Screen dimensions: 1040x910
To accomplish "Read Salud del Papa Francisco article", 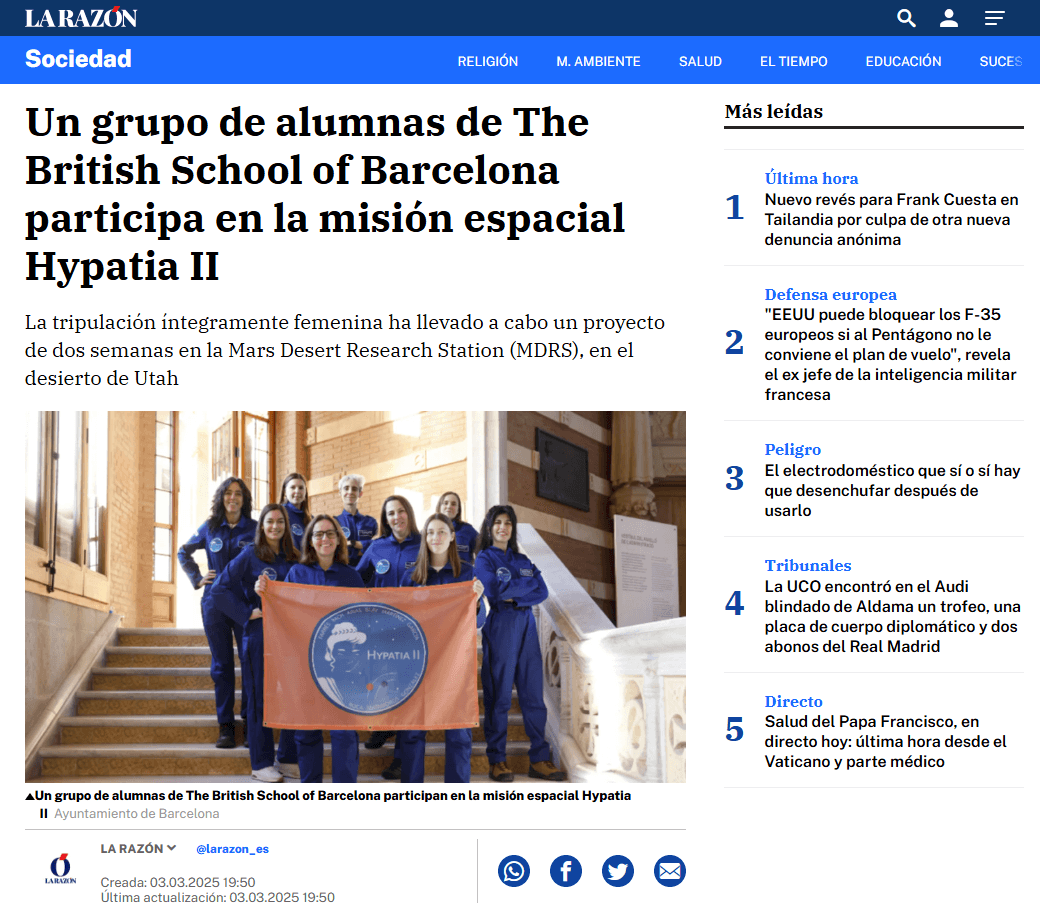I will tap(885, 742).
